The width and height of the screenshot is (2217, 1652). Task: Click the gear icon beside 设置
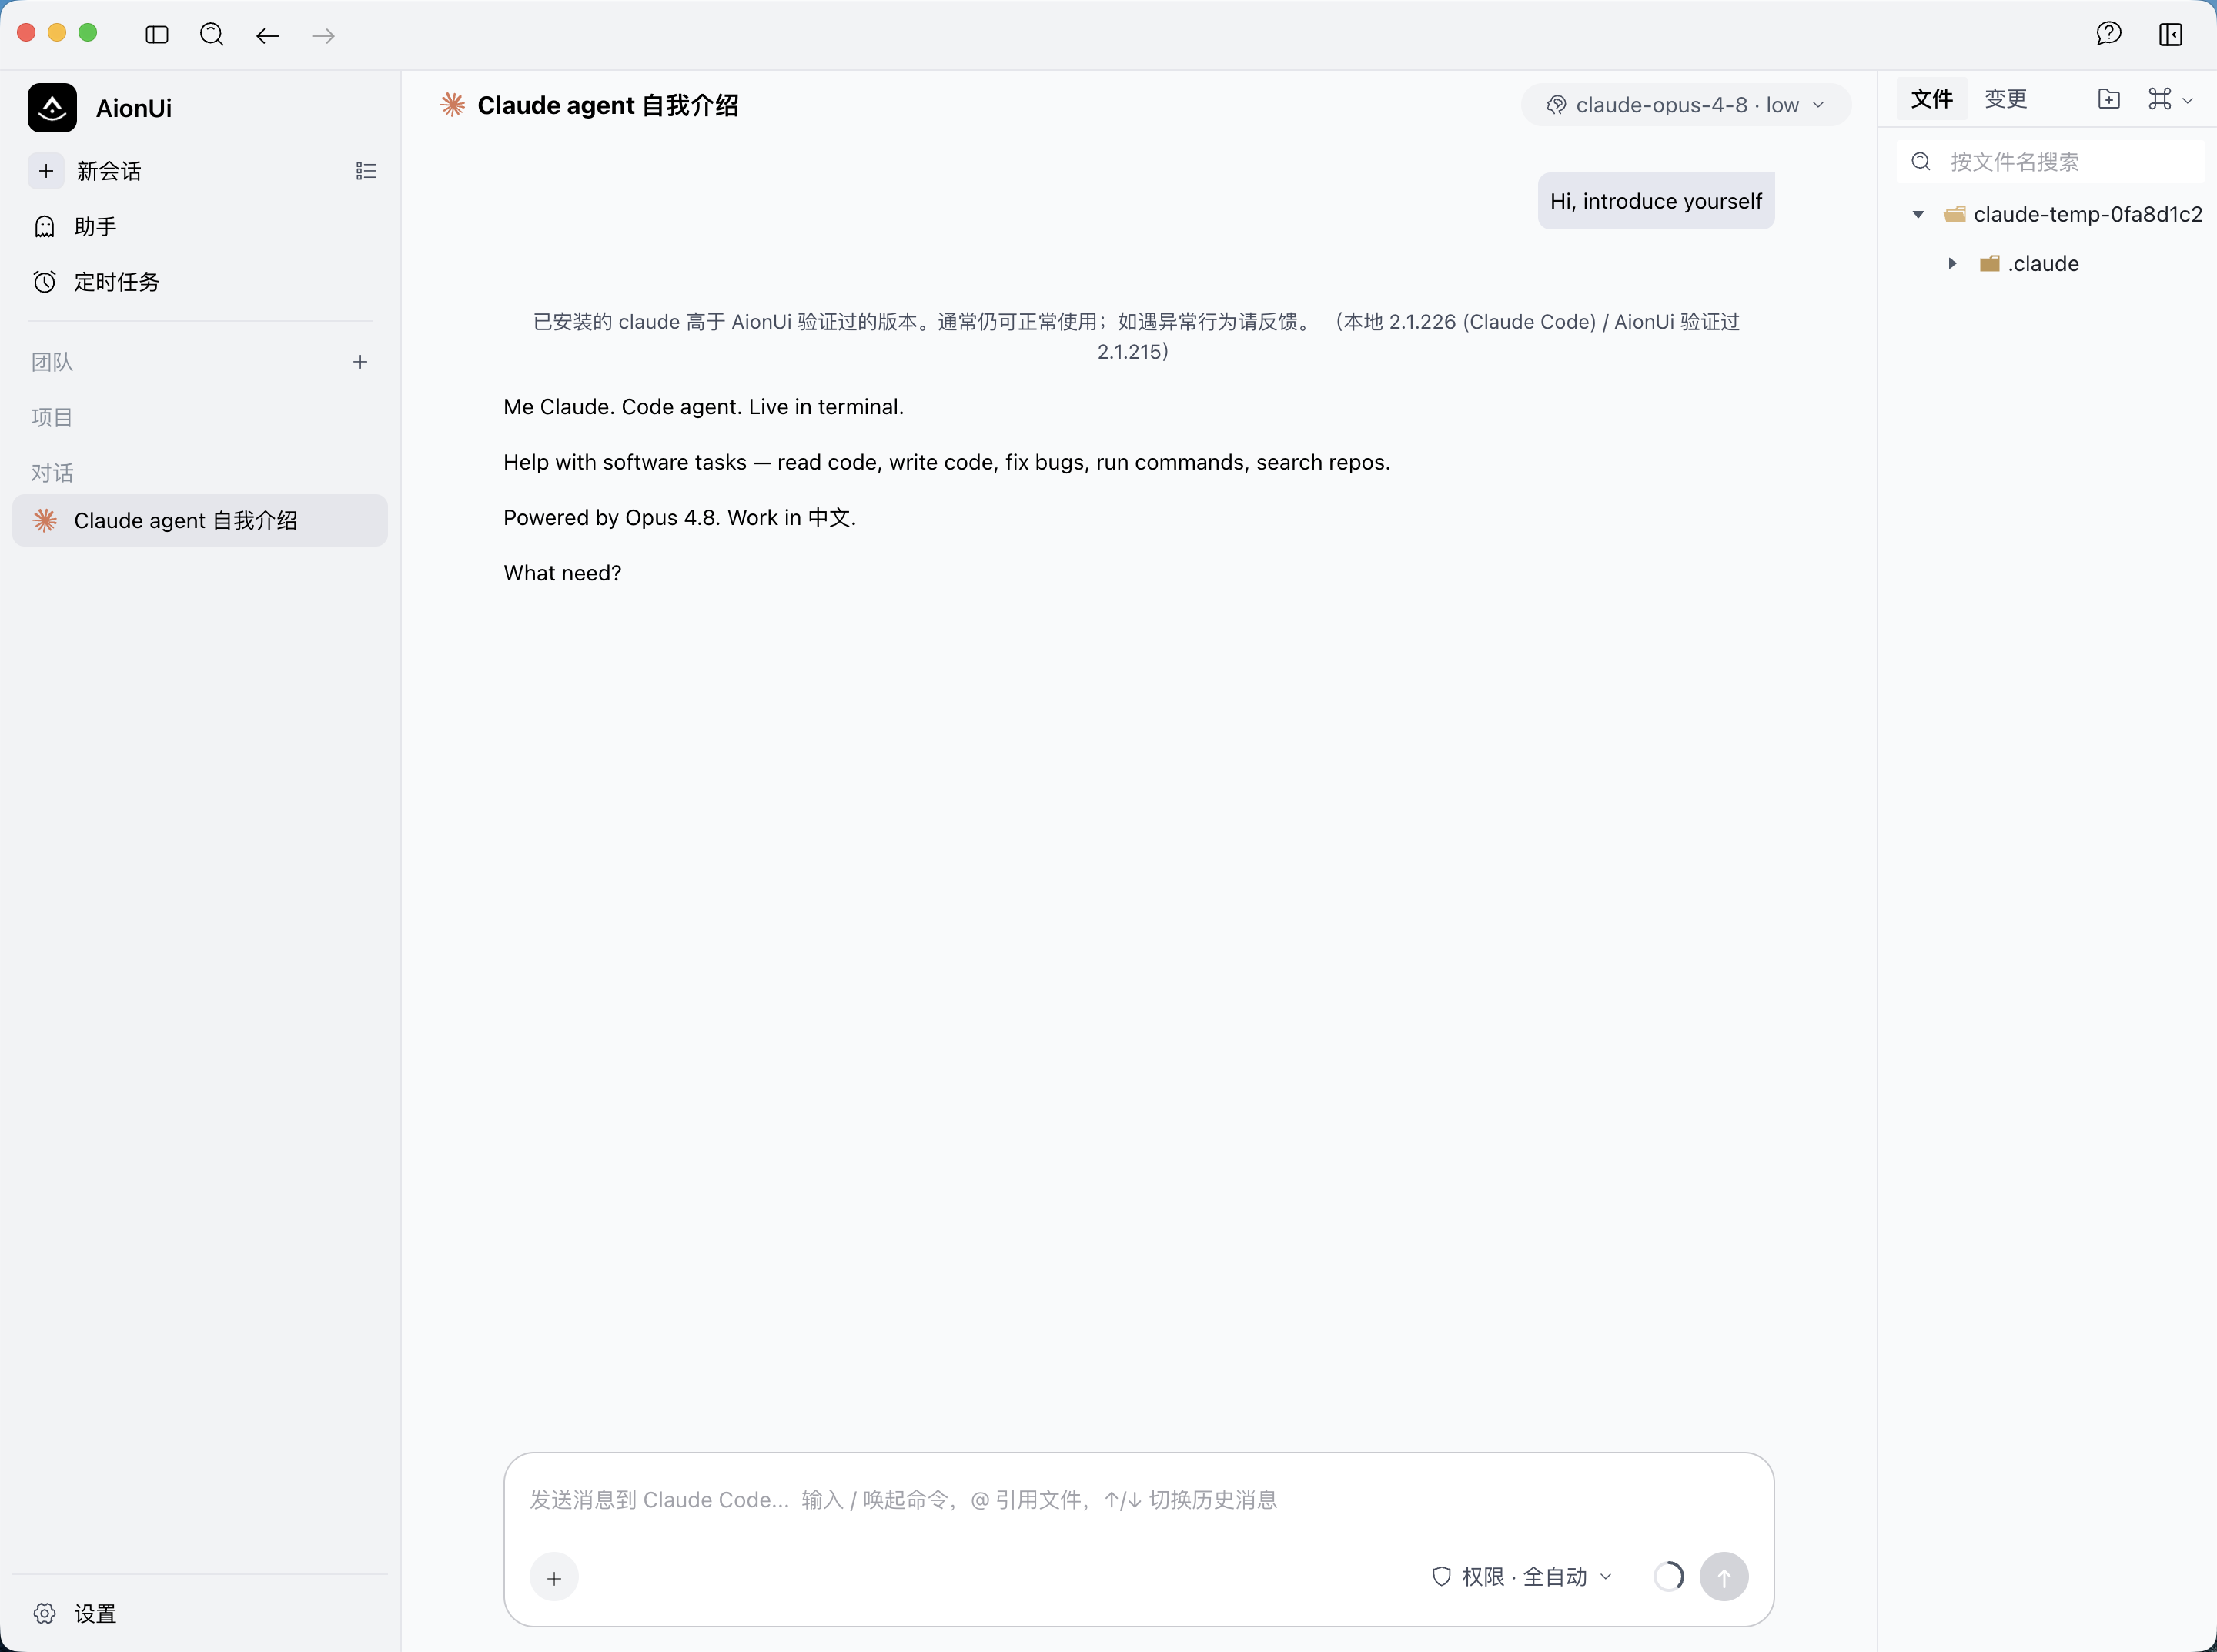[x=45, y=1613]
